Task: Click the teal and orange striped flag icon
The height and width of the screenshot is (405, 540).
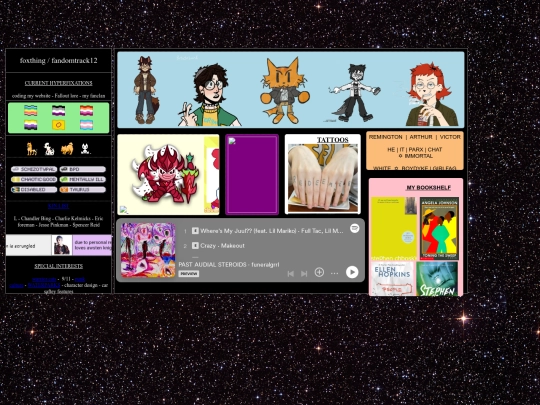Action: (31, 111)
